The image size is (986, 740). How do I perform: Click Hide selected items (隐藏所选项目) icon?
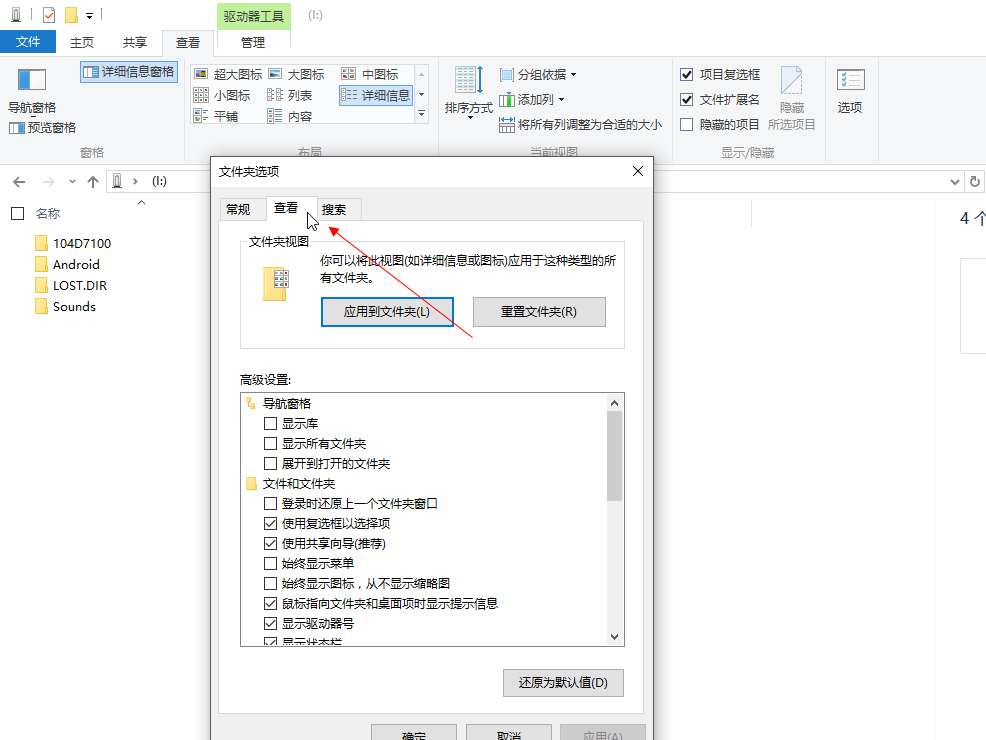[x=791, y=98]
